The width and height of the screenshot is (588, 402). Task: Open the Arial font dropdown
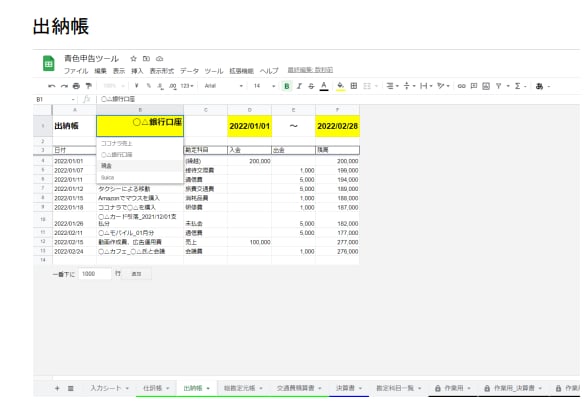(224, 86)
